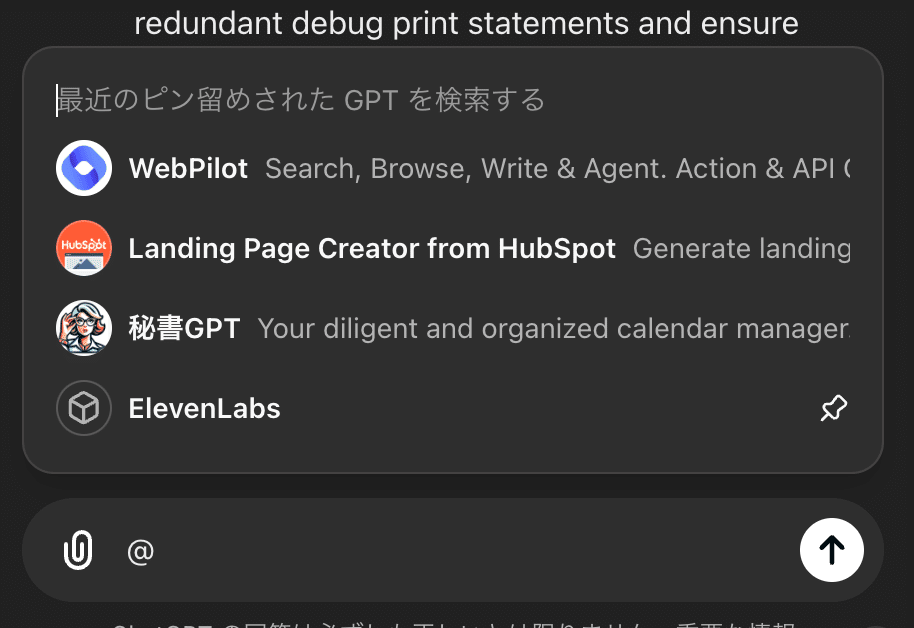Select the WebPilot name in the GPT list
The image size is (914, 628).
point(188,169)
